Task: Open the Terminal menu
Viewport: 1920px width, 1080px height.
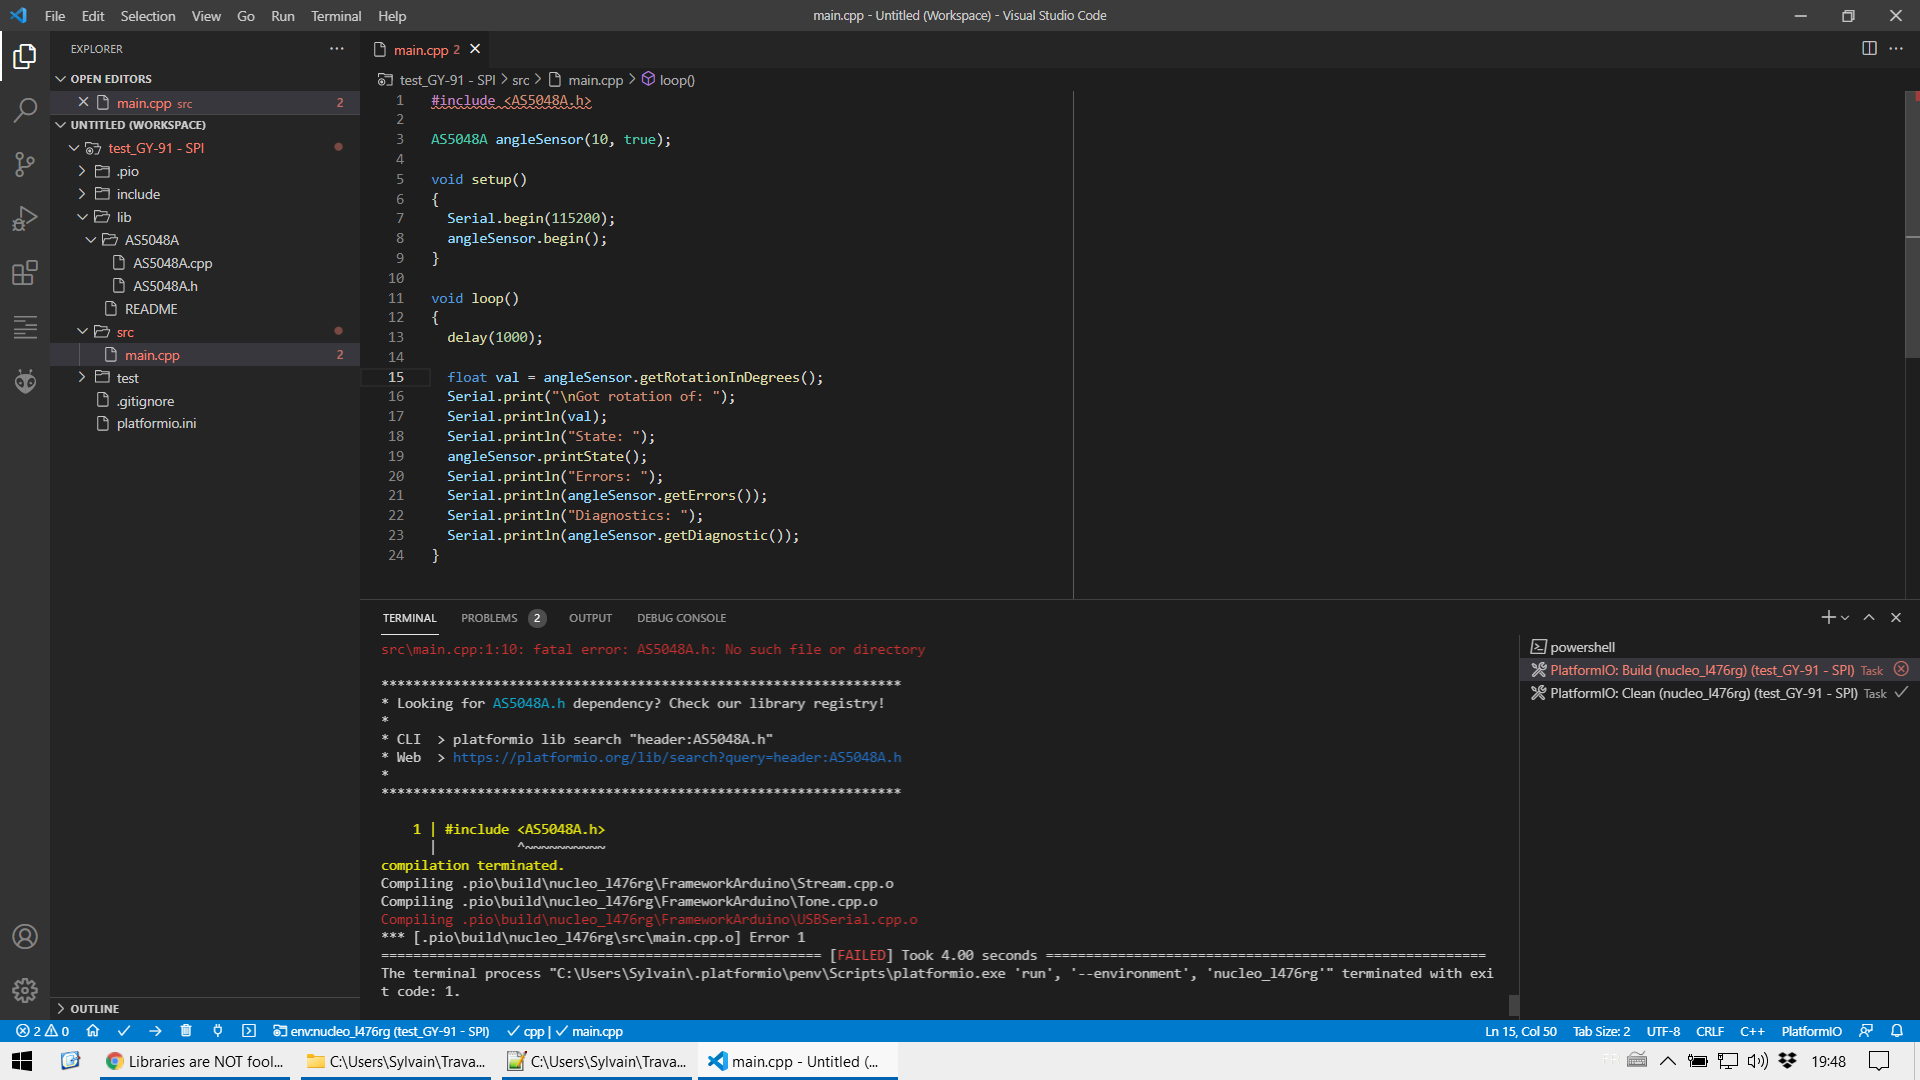Action: [335, 16]
